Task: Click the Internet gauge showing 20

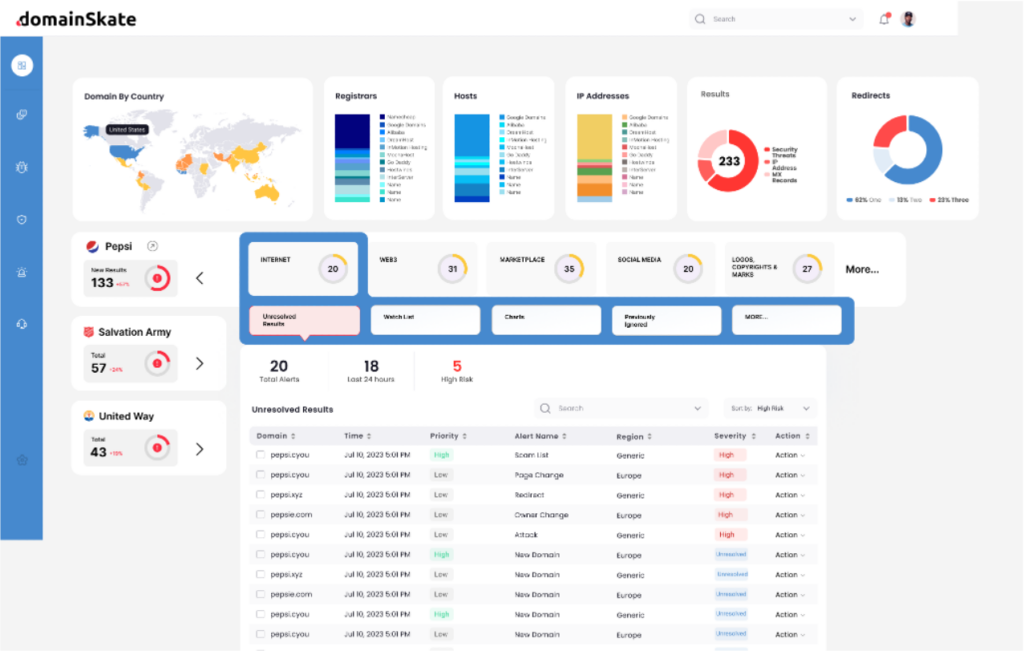Action: 333,268
